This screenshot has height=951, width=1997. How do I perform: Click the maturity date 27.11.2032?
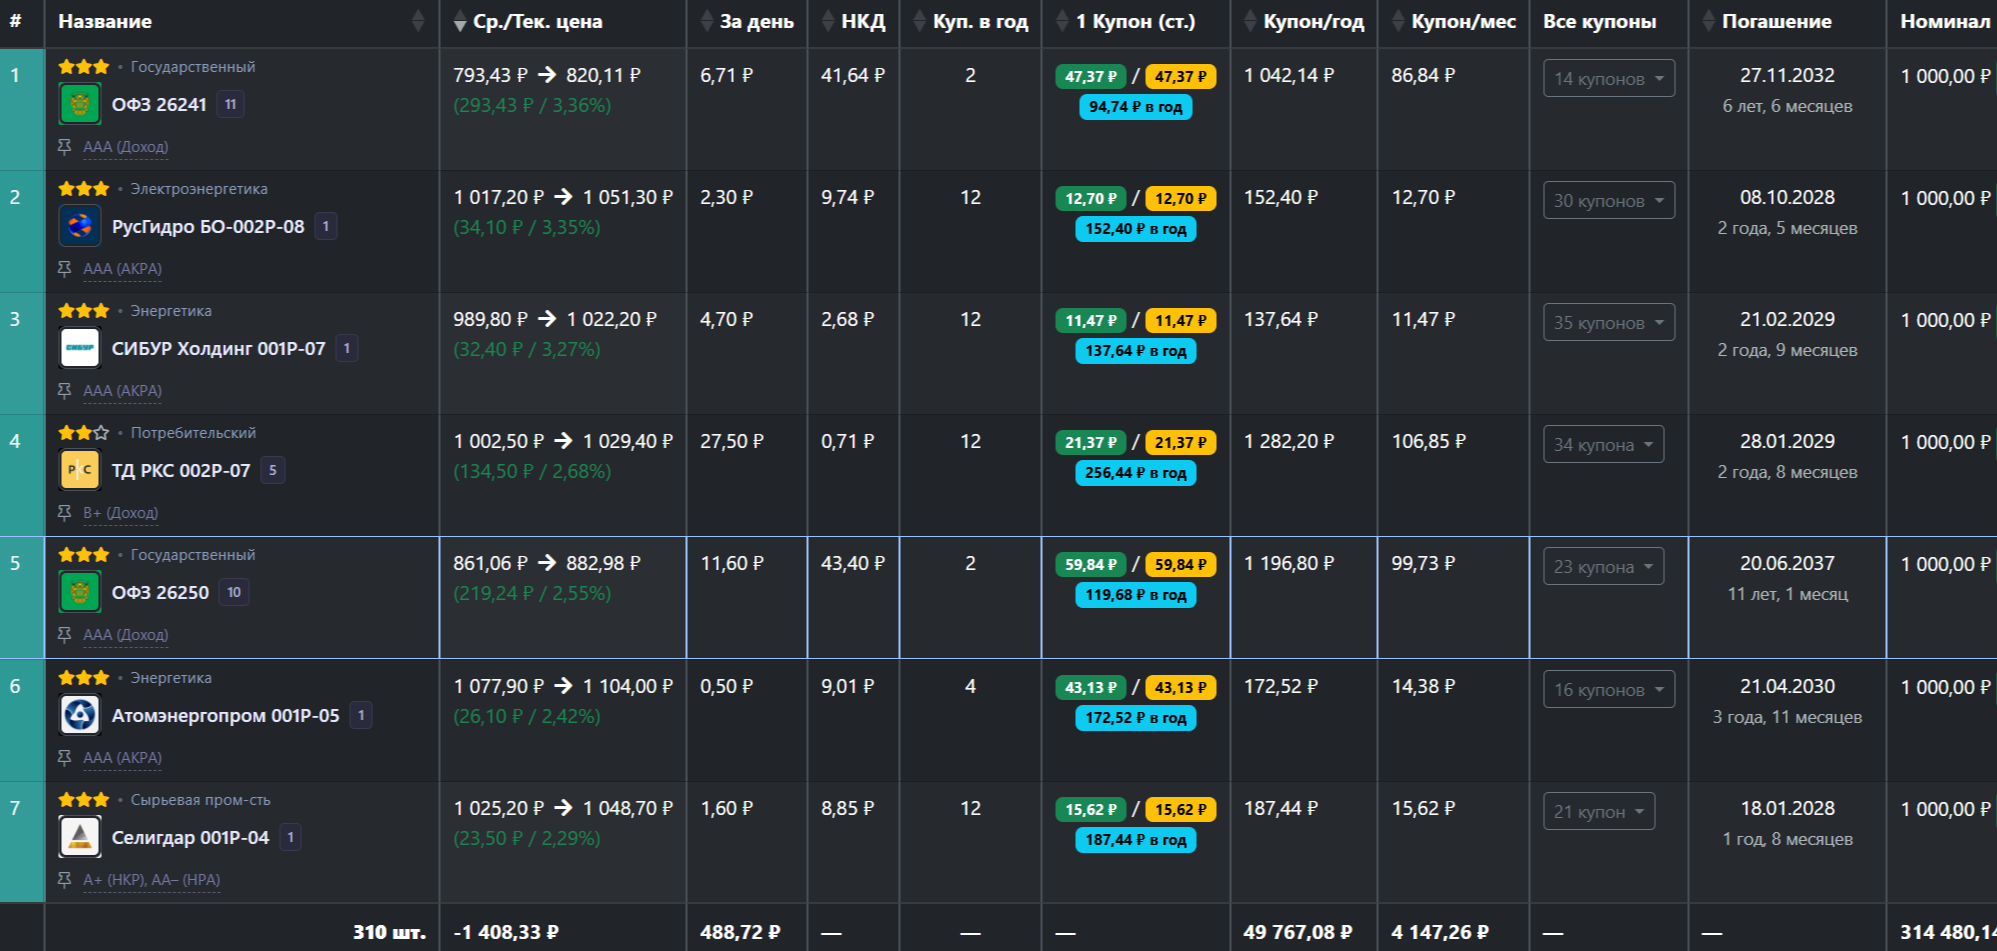(1787, 75)
